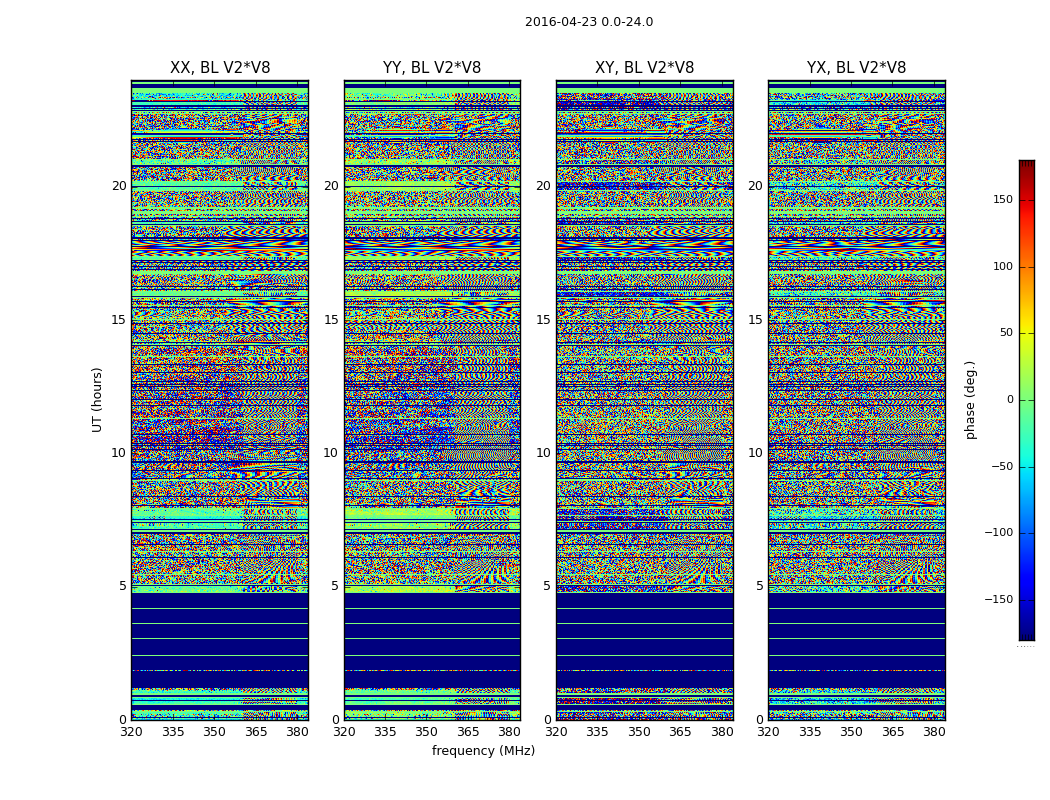Click the 'frequency (MHz)' axis label

[483, 751]
